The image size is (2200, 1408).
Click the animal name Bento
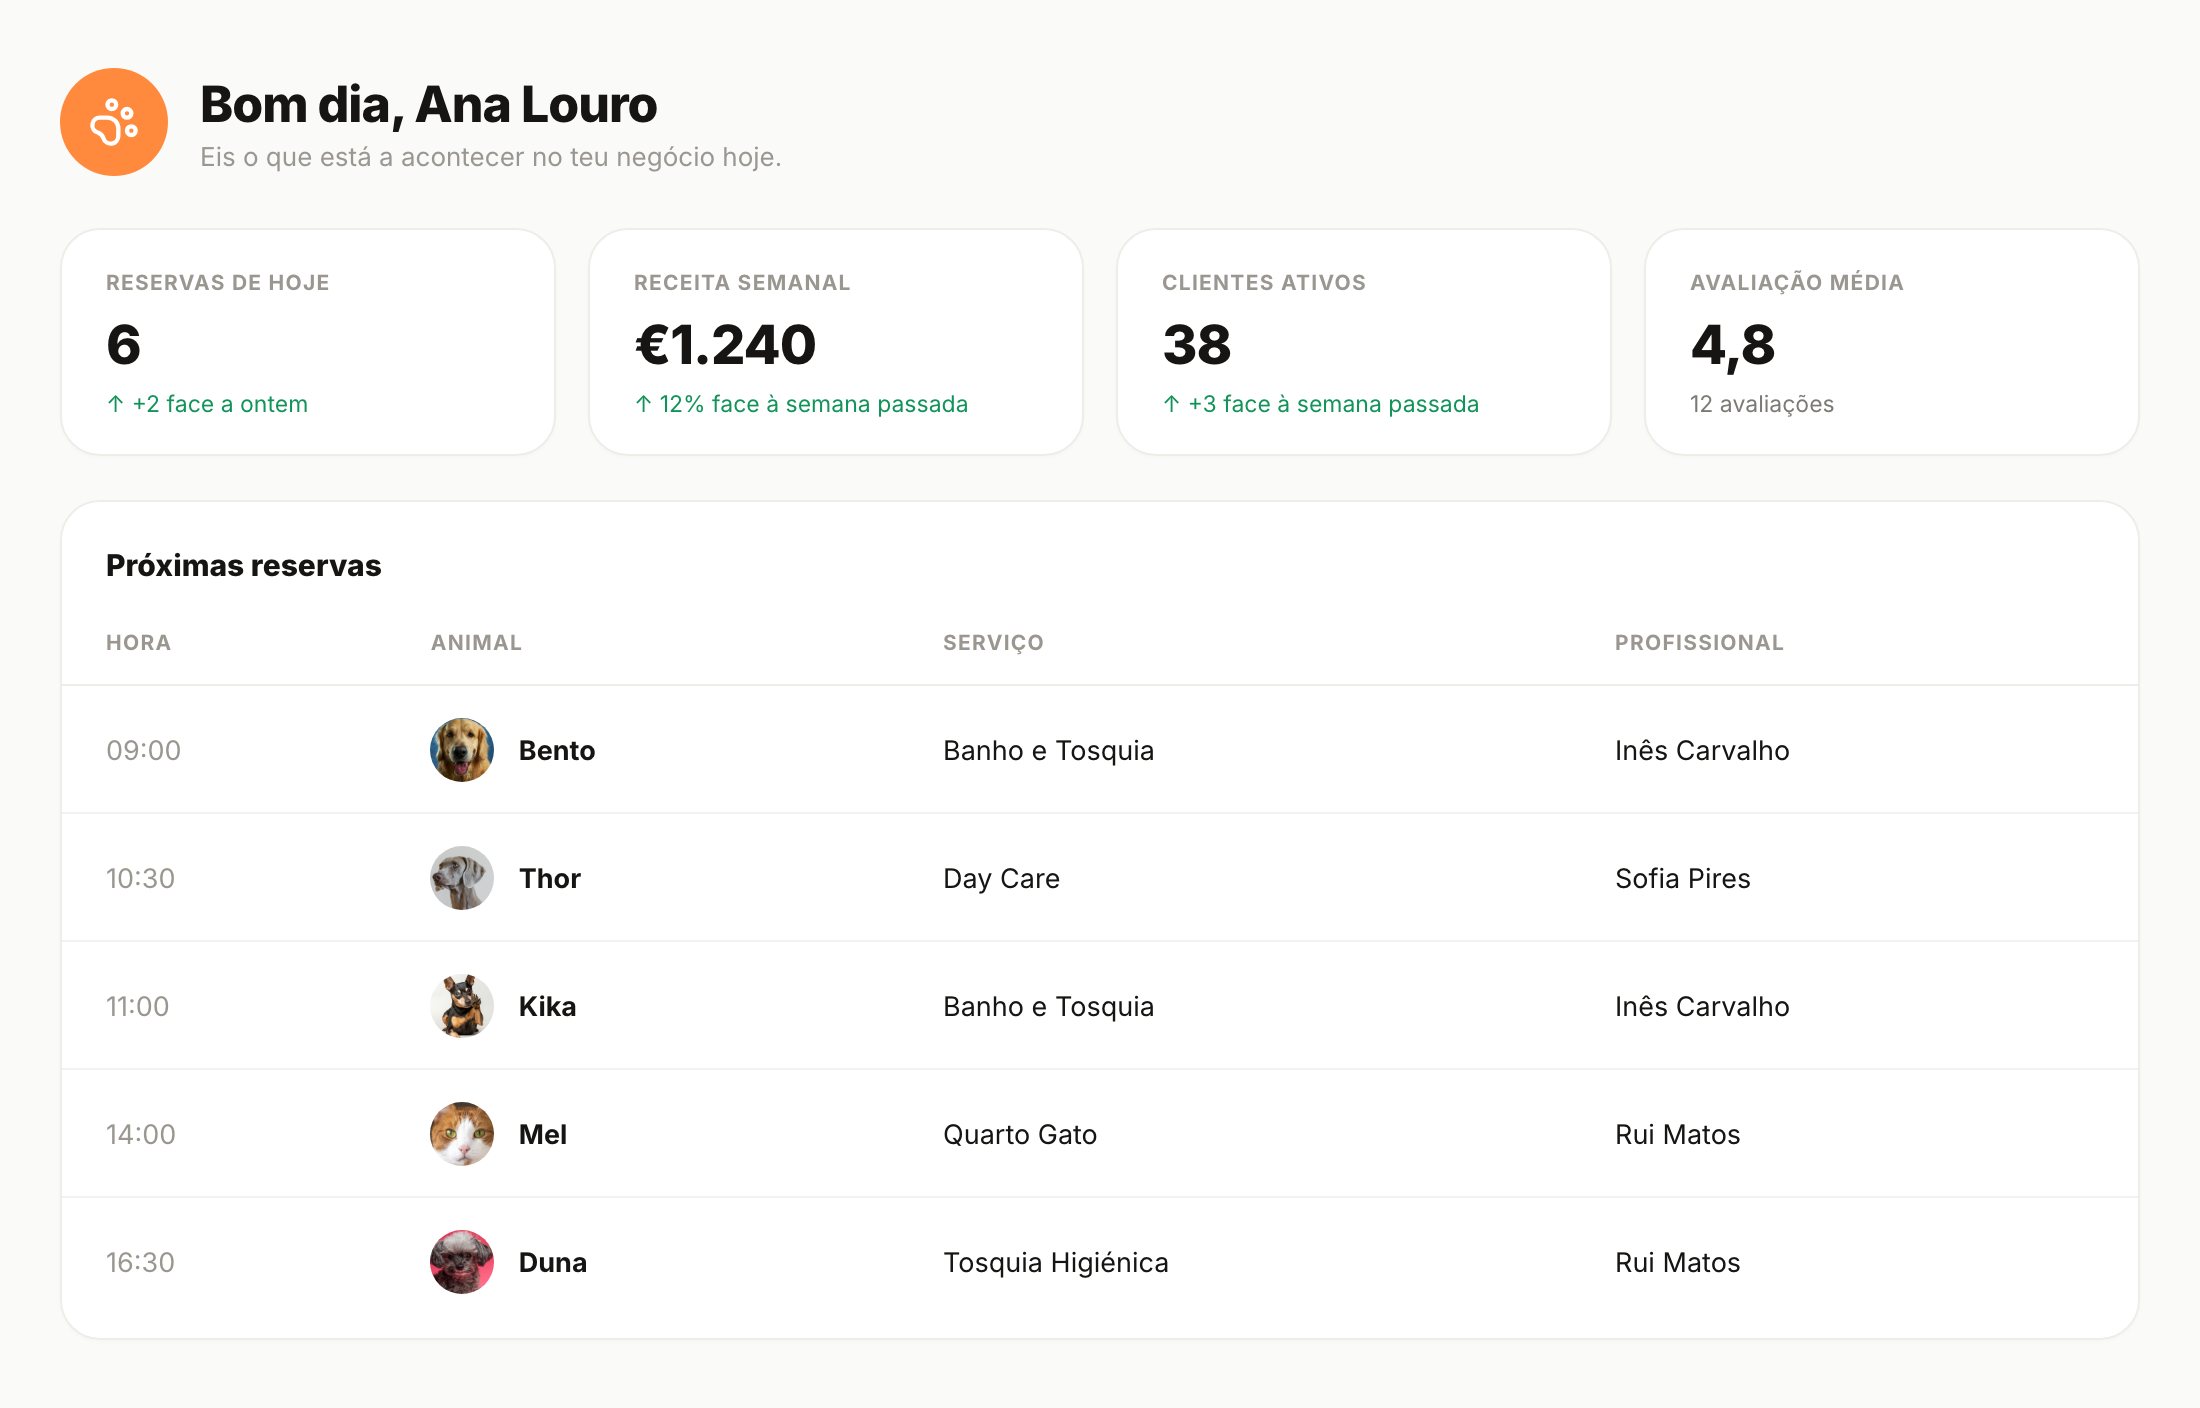click(557, 751)
